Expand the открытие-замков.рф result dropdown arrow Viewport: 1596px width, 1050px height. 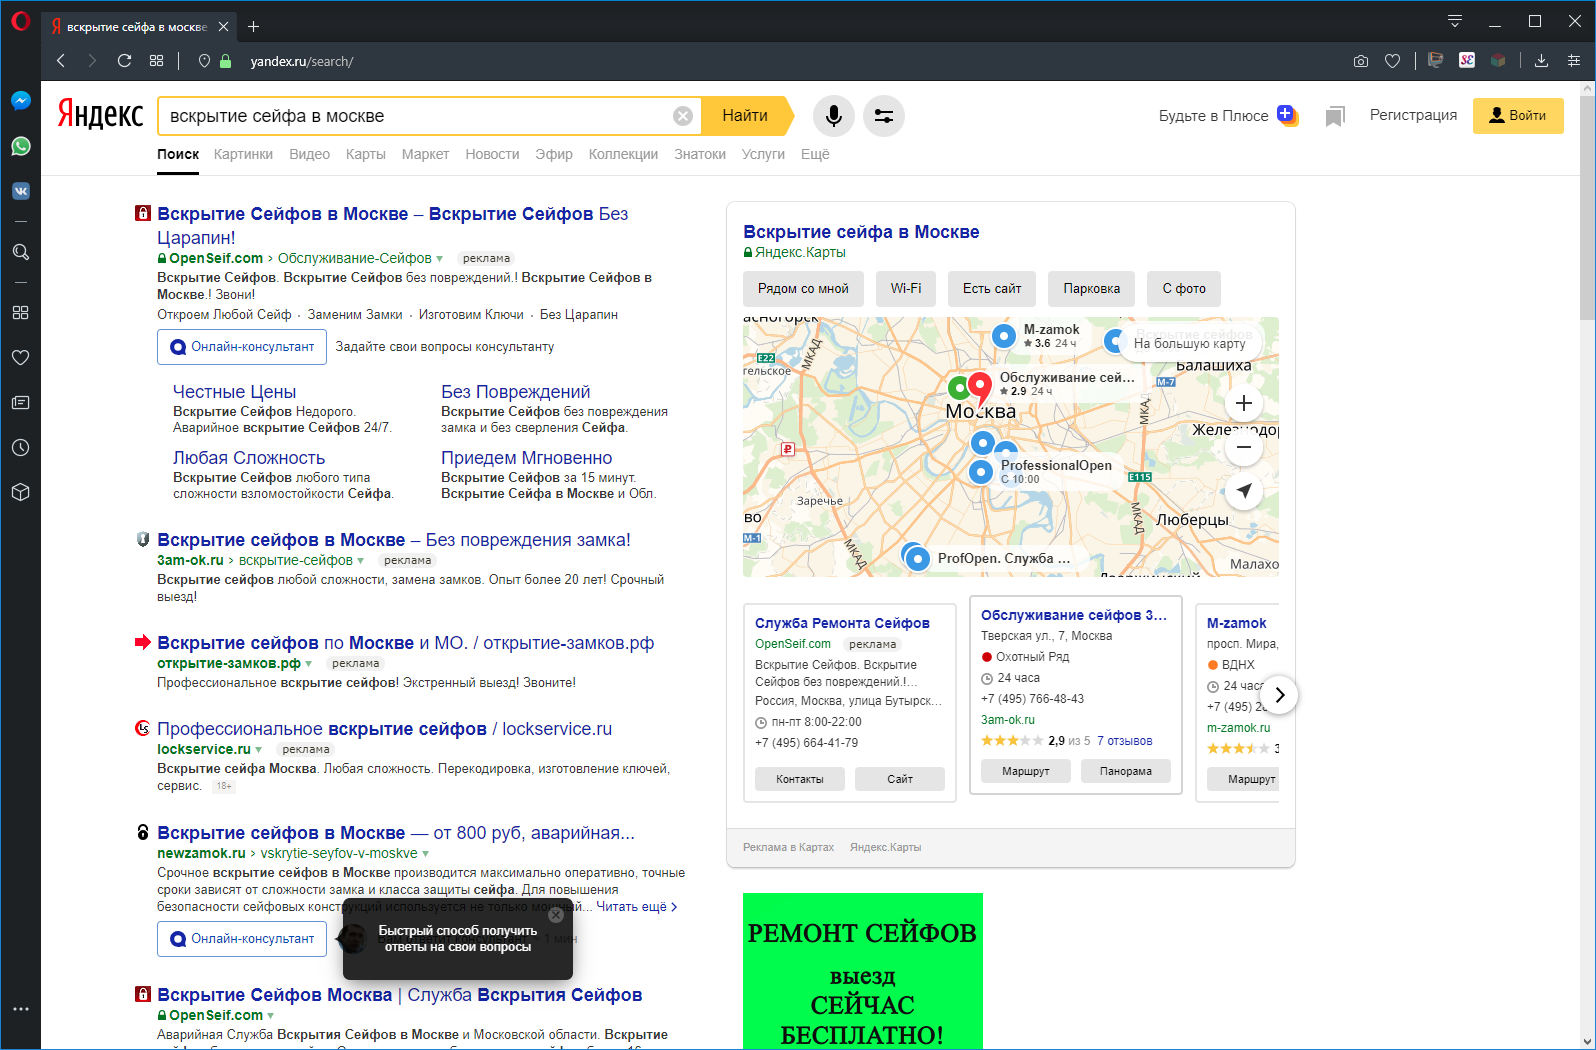309,664
